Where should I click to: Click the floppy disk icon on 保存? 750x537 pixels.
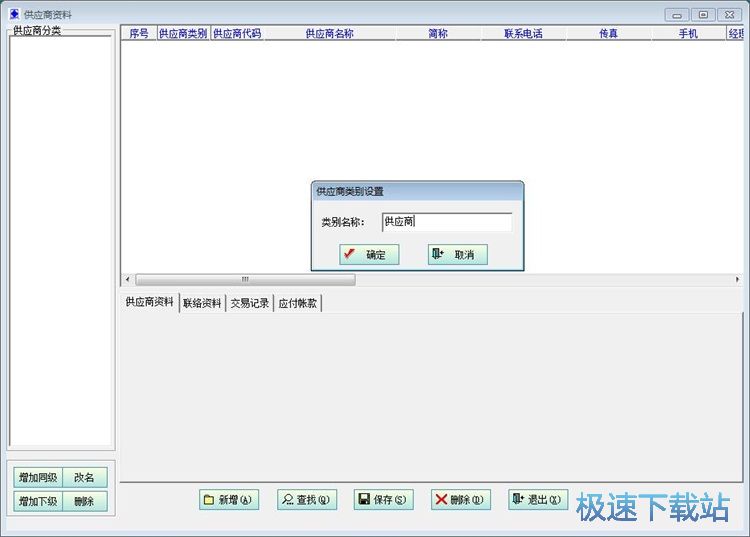(x=364, y=499)
